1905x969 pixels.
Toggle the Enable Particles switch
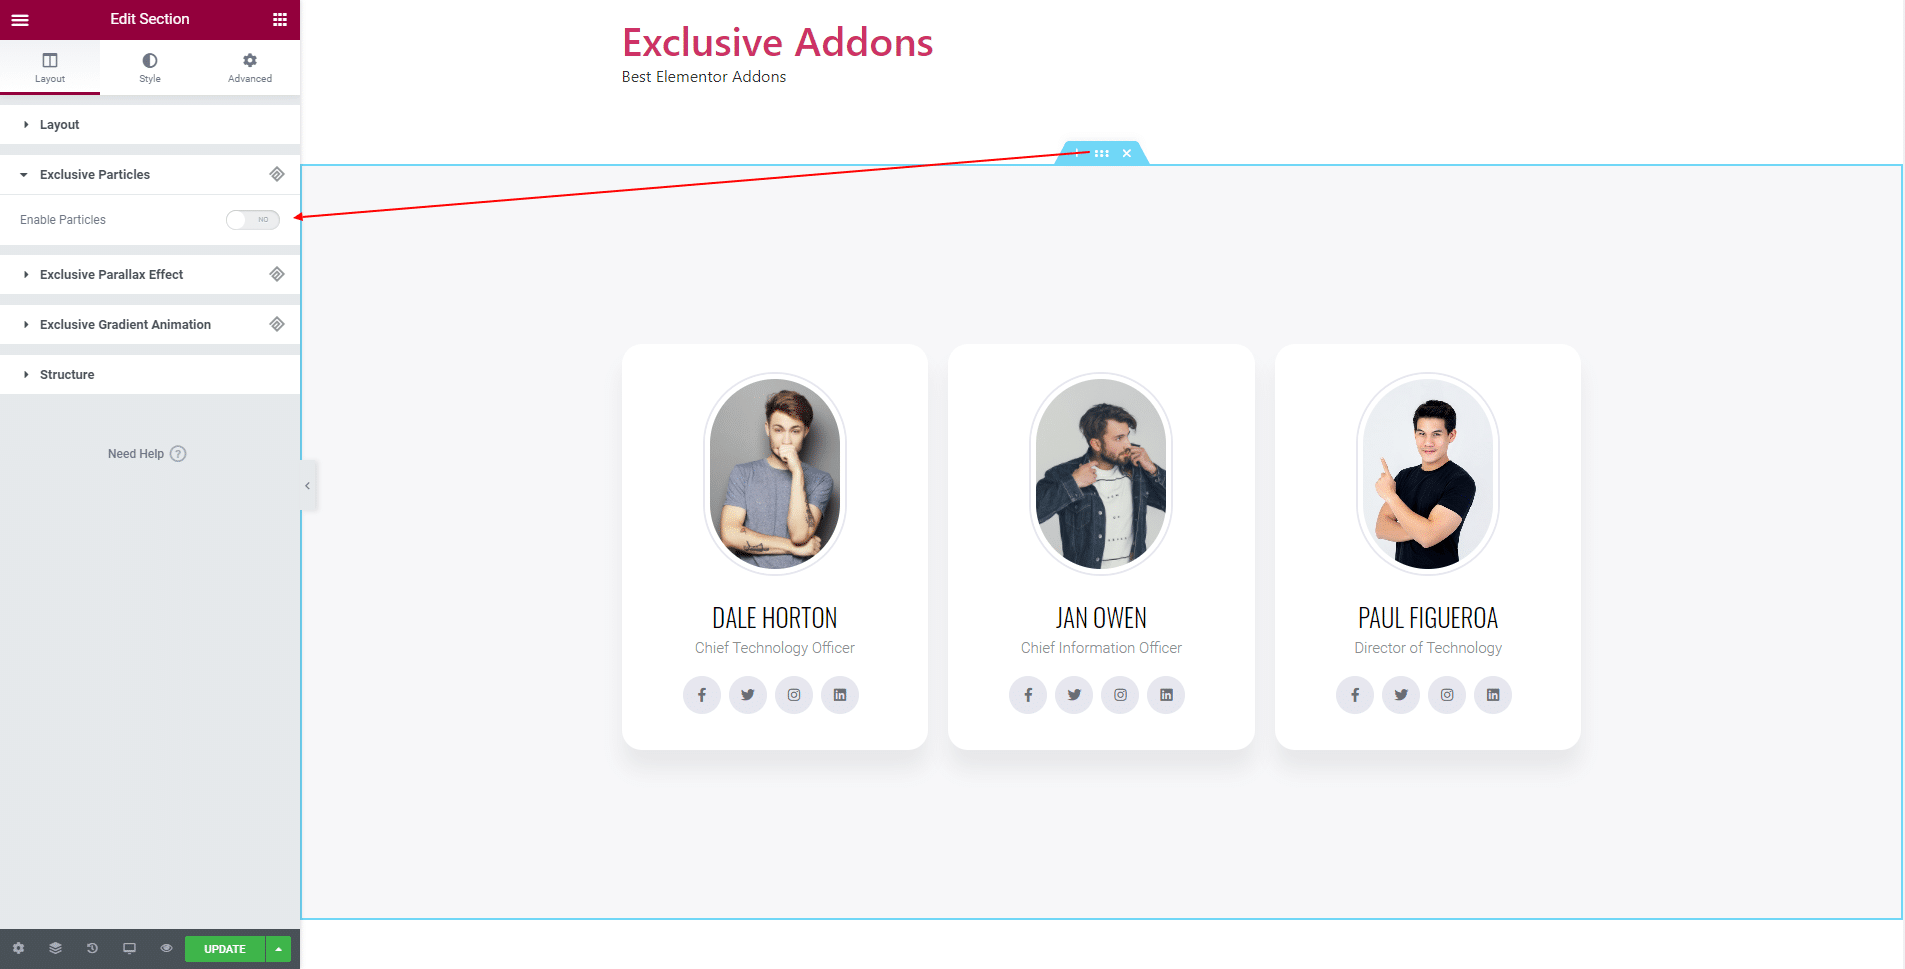tap(253, 220)
